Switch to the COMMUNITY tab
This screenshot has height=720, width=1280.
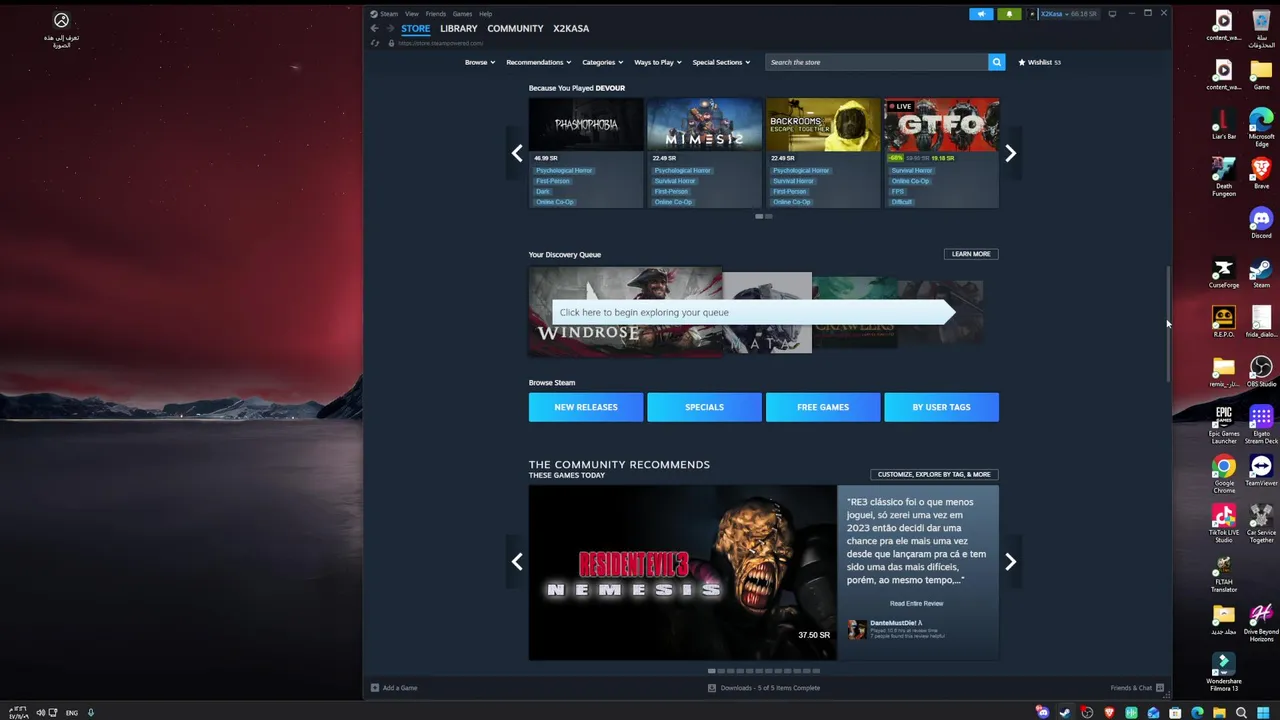(515, 28)
